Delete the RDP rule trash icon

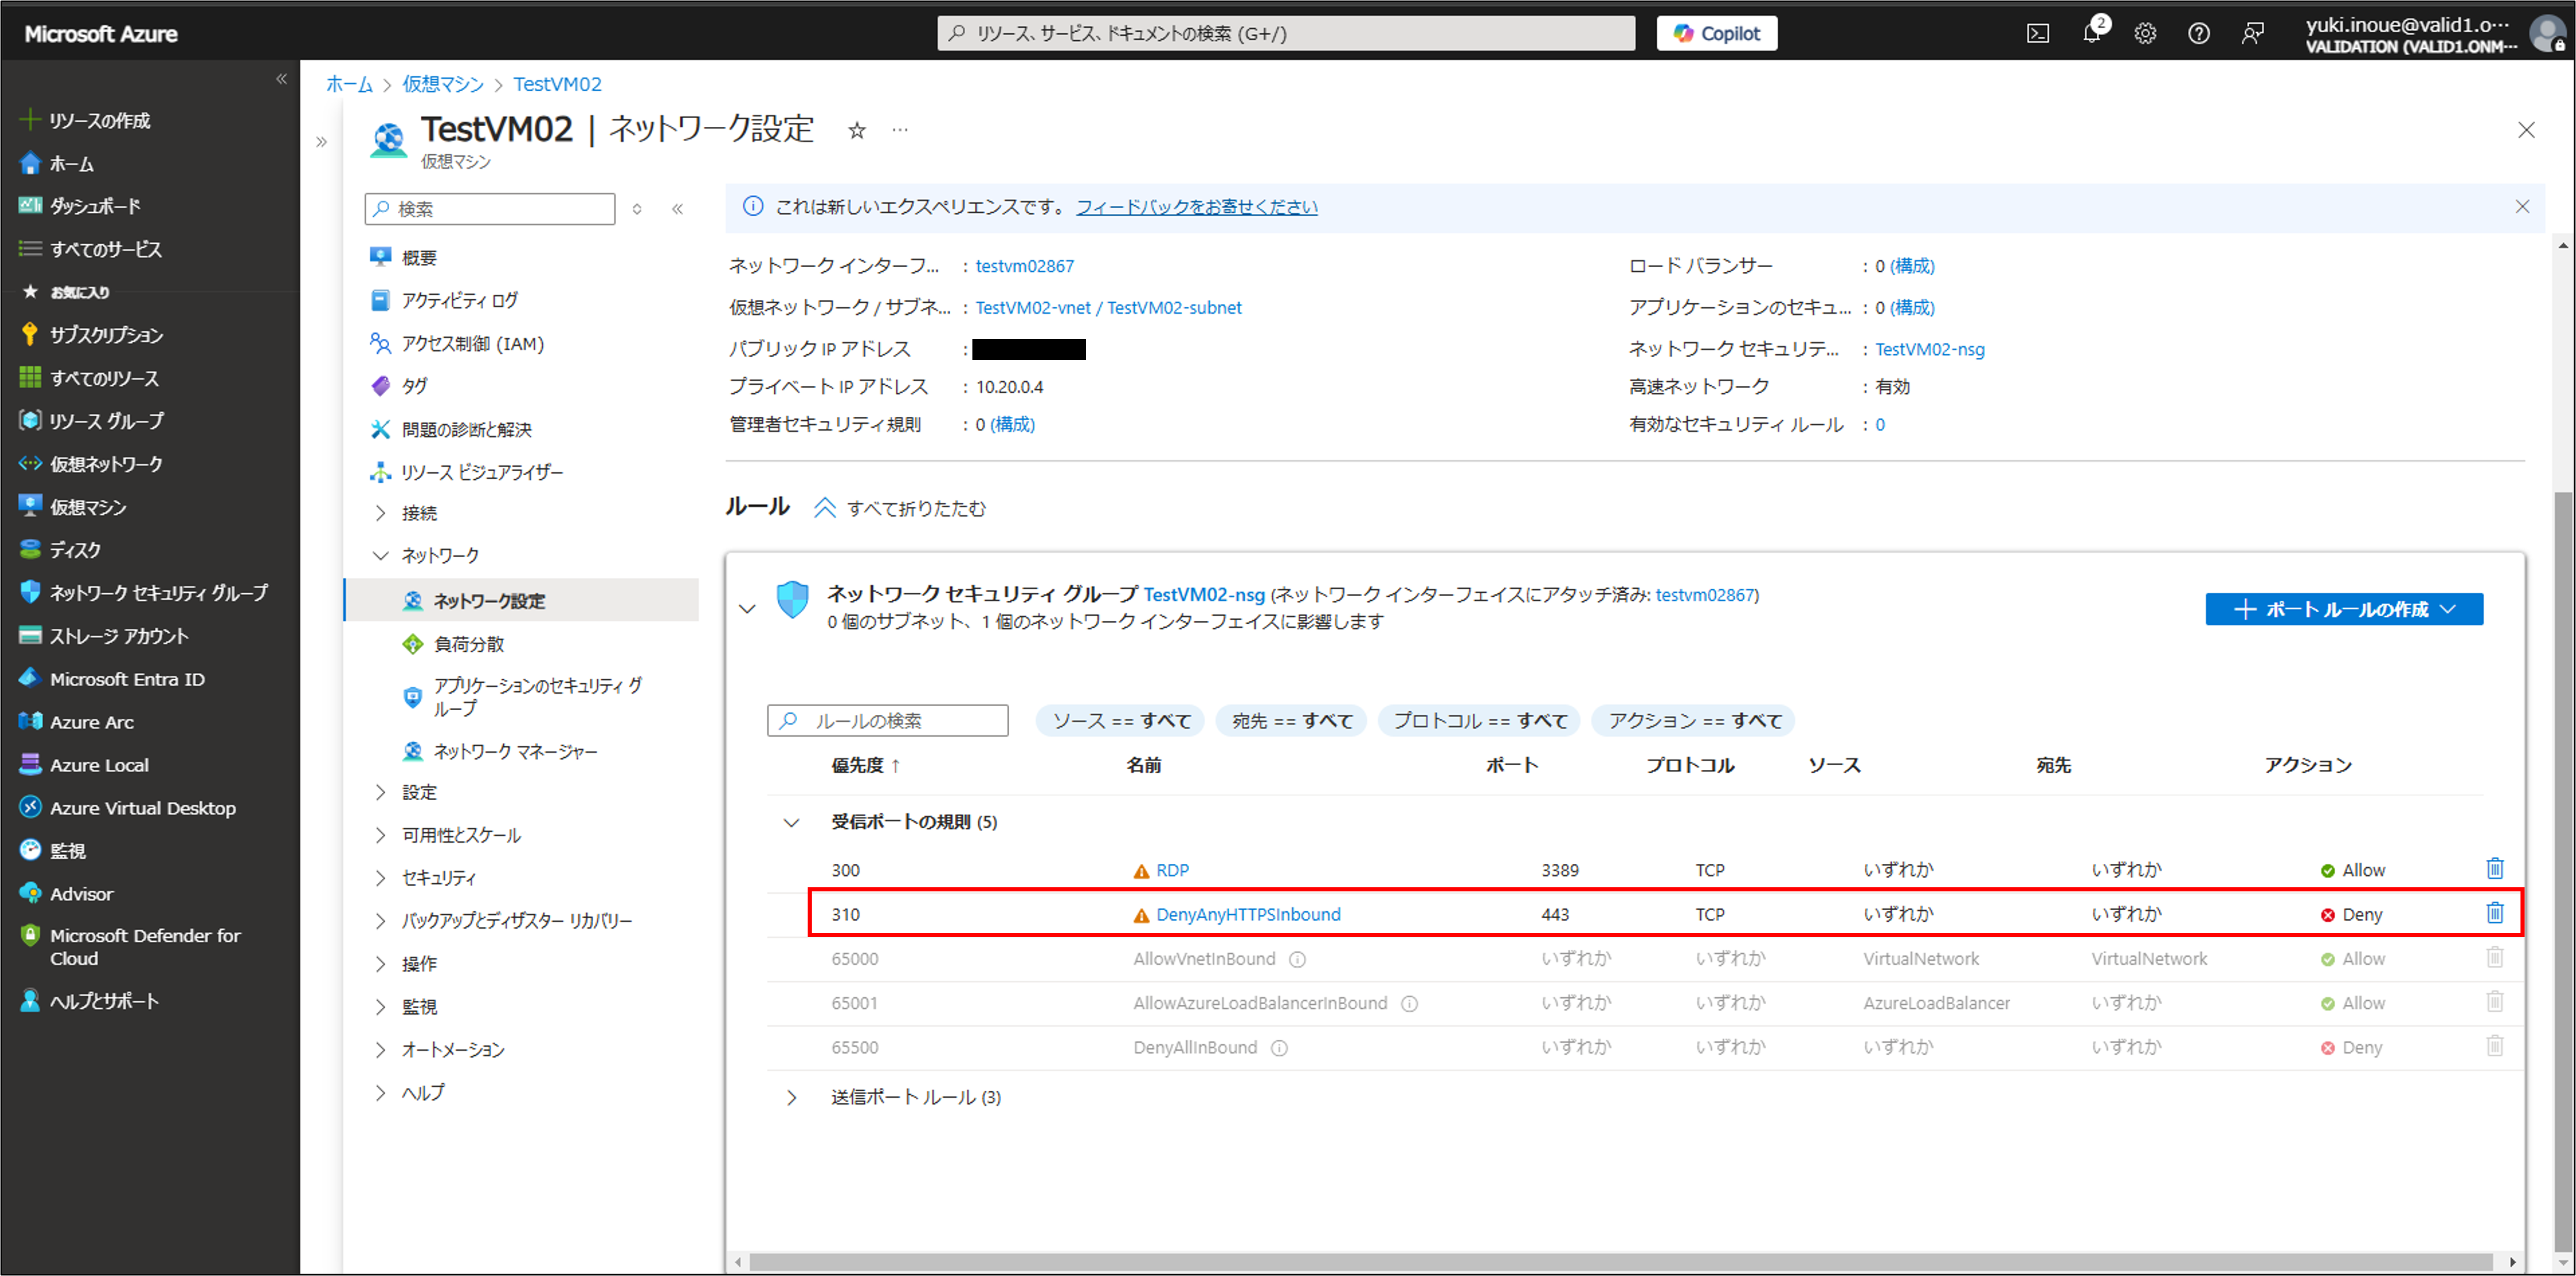pyautogui.click(x=2495, y=868)
